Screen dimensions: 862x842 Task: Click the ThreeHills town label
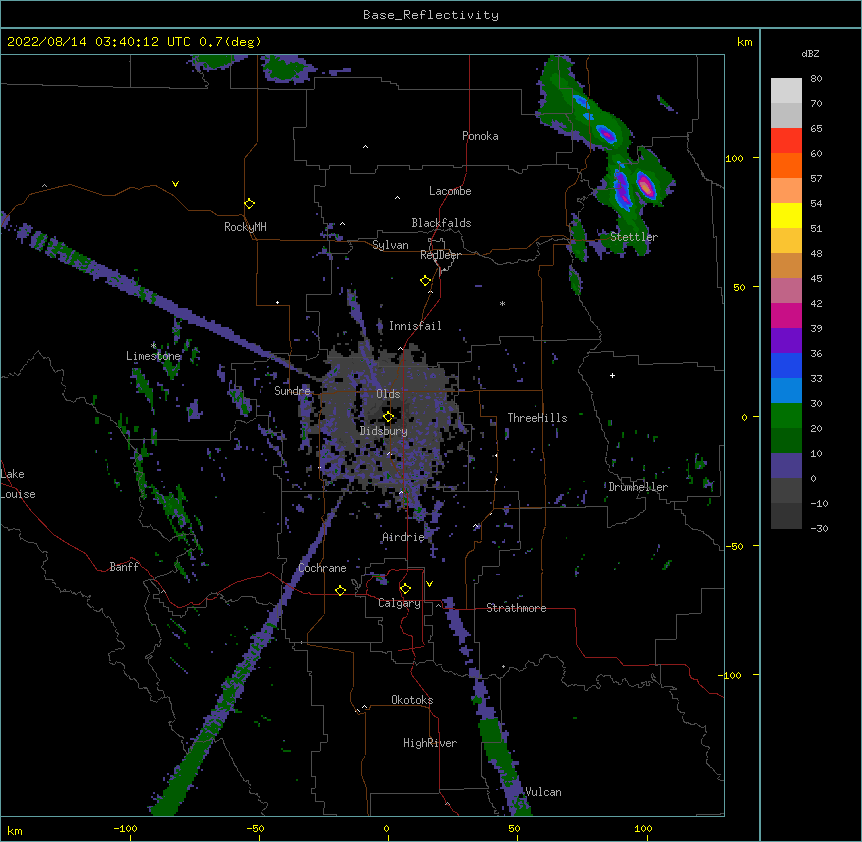point(537,418)
